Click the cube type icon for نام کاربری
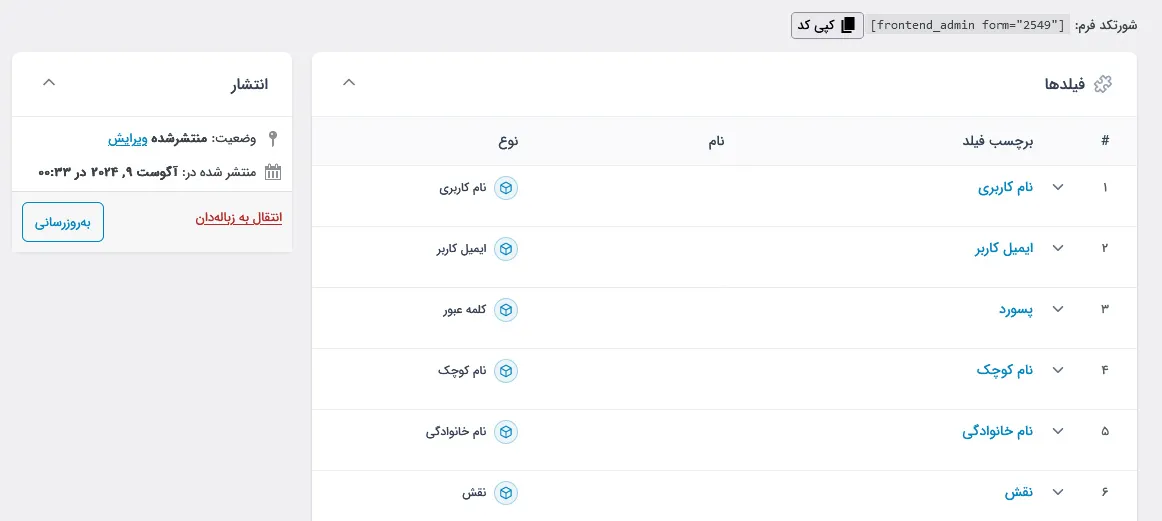 point(505,188)
